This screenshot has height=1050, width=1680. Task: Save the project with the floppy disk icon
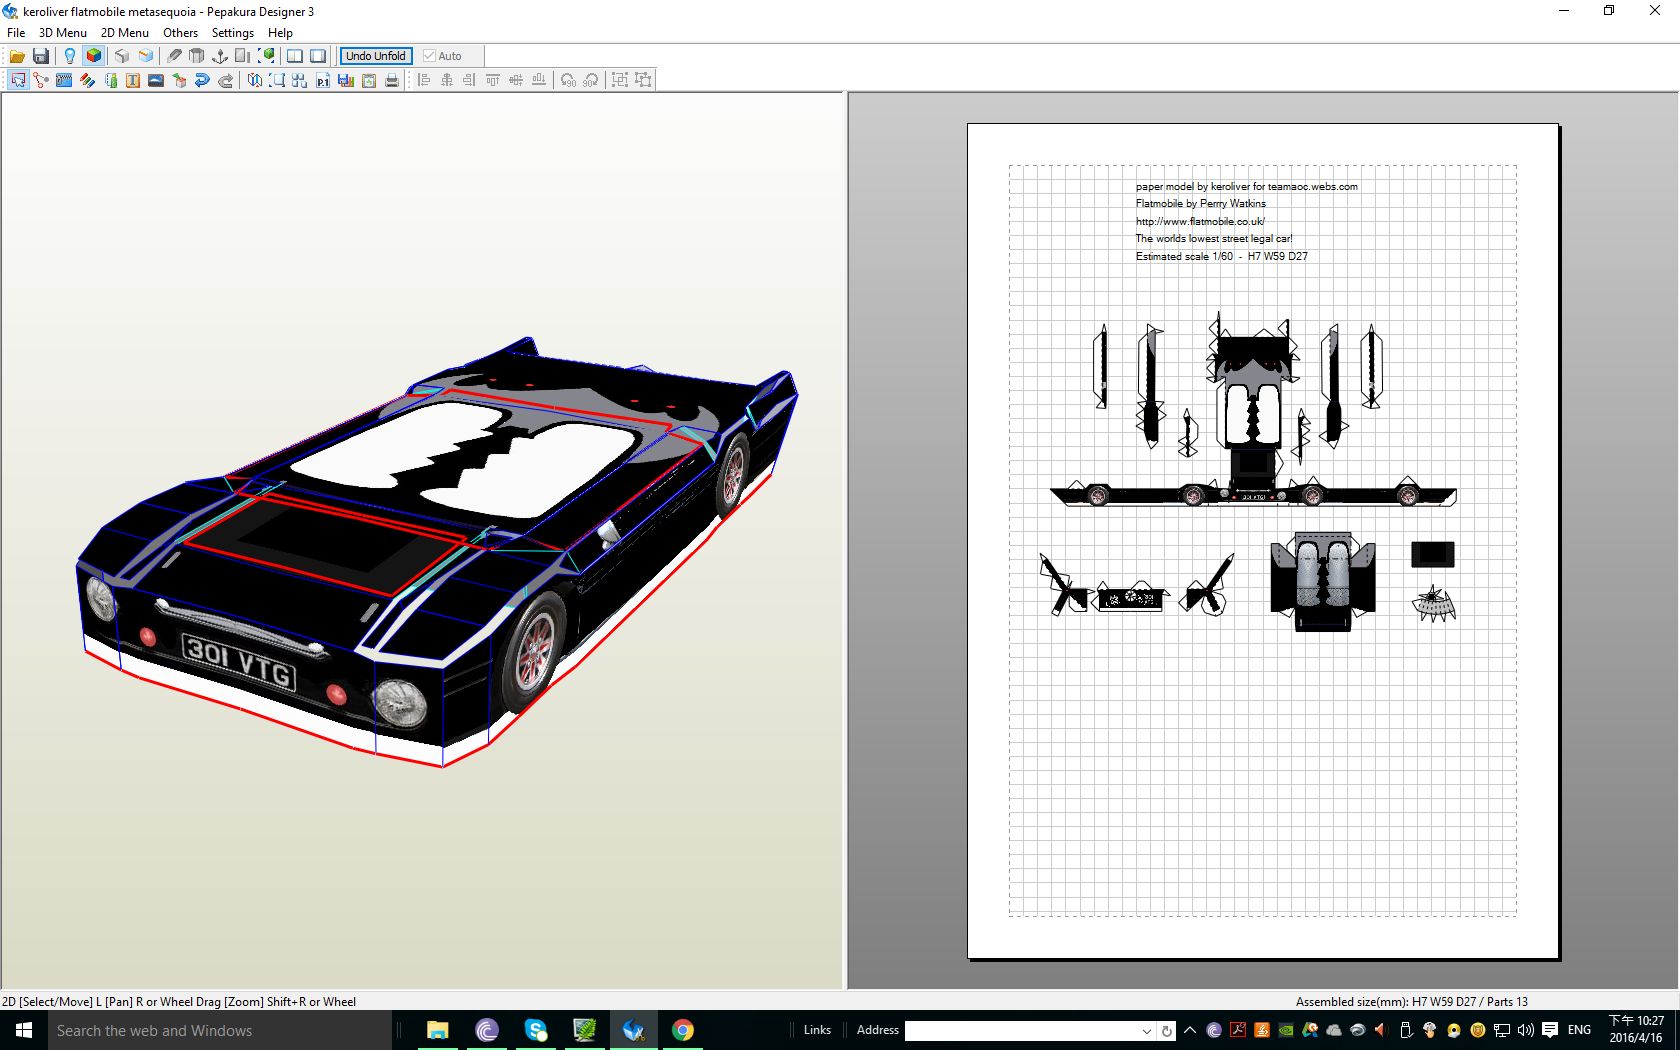[41, 56]
